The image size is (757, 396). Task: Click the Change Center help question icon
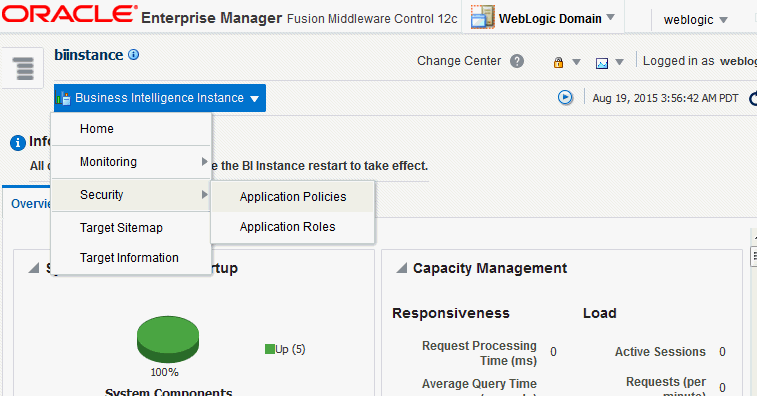pyautogui.click(x=517, y=61)
